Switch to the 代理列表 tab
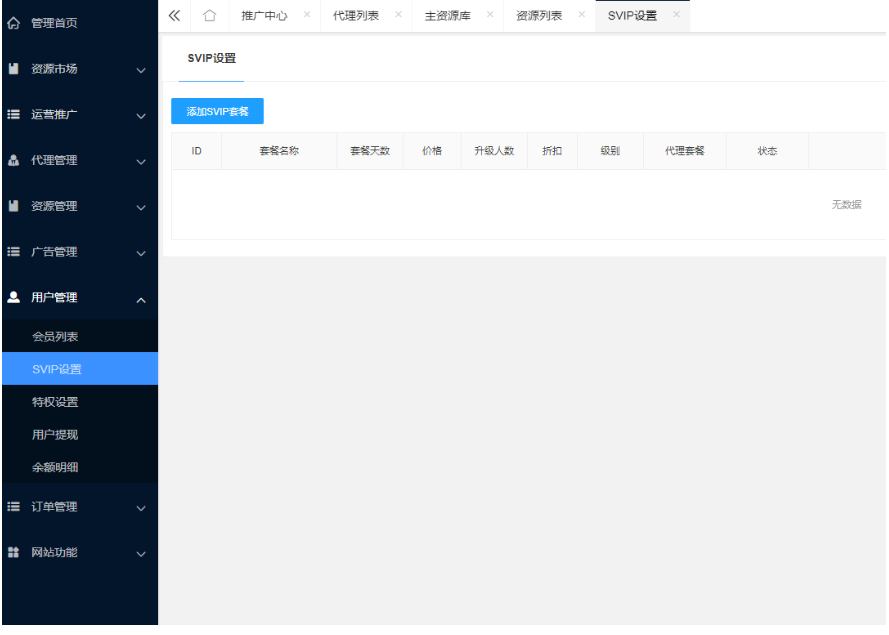Screen dimensions: 889x635 tap(356, 16)
